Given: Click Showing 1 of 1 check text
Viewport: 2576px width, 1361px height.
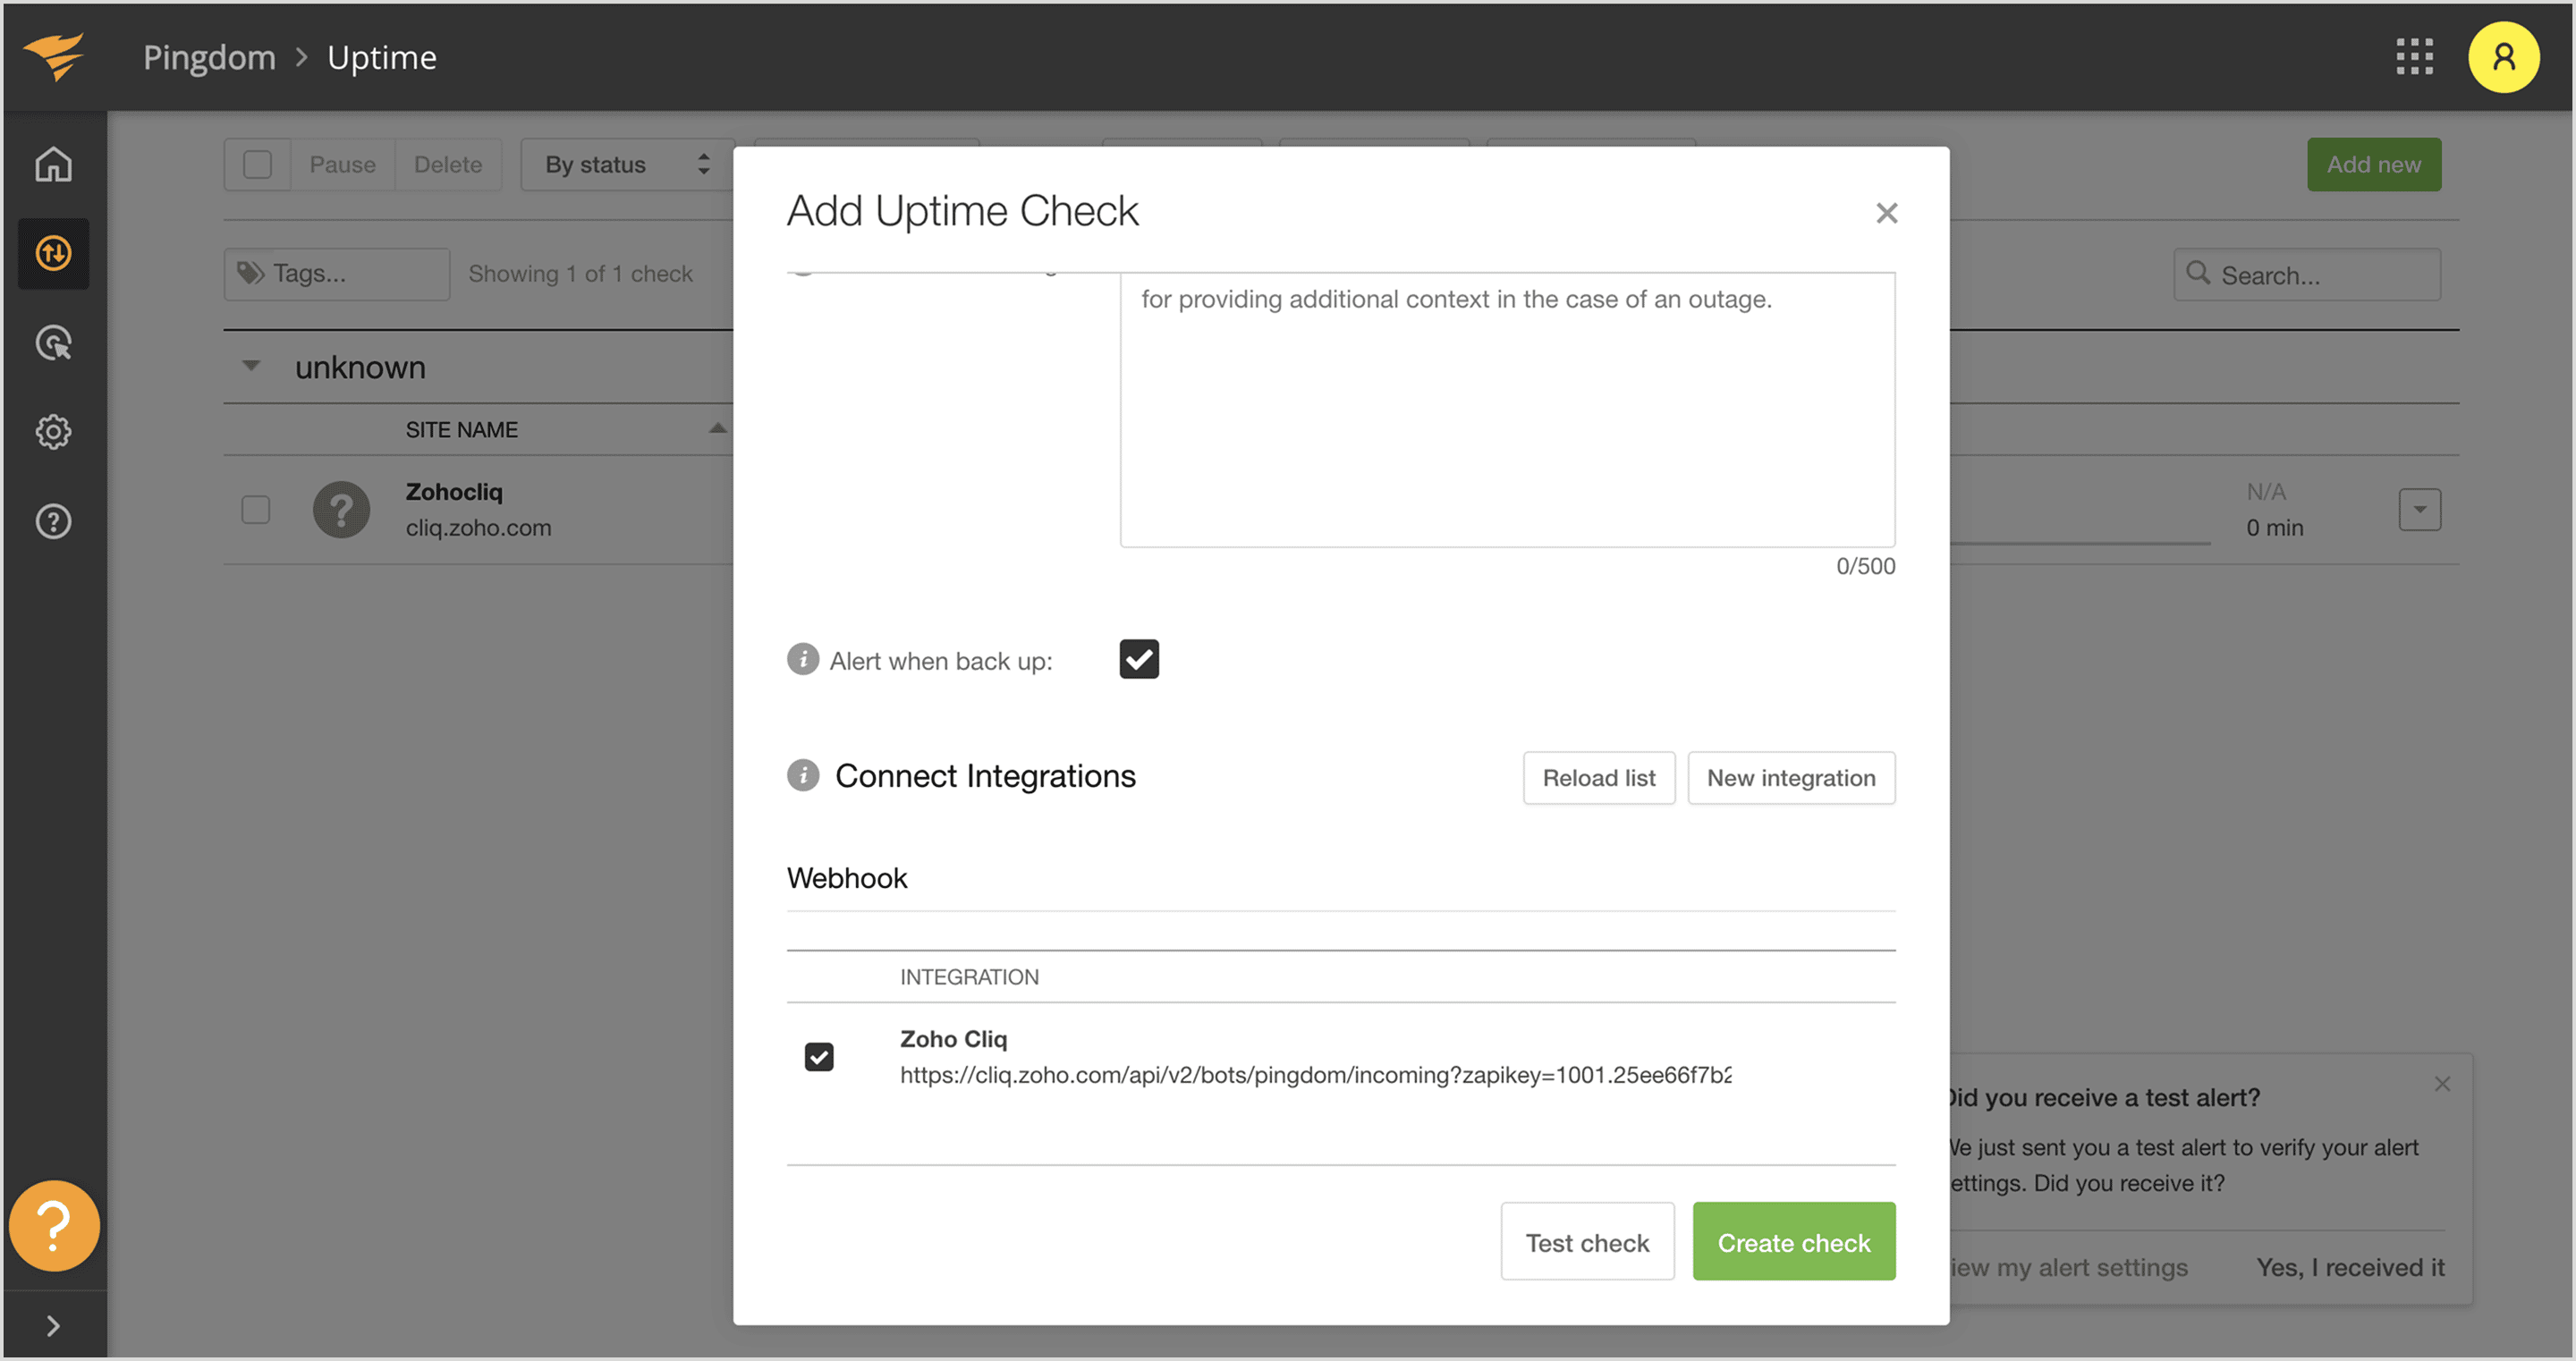Looking at the screenshot, I should coord(580,274).
